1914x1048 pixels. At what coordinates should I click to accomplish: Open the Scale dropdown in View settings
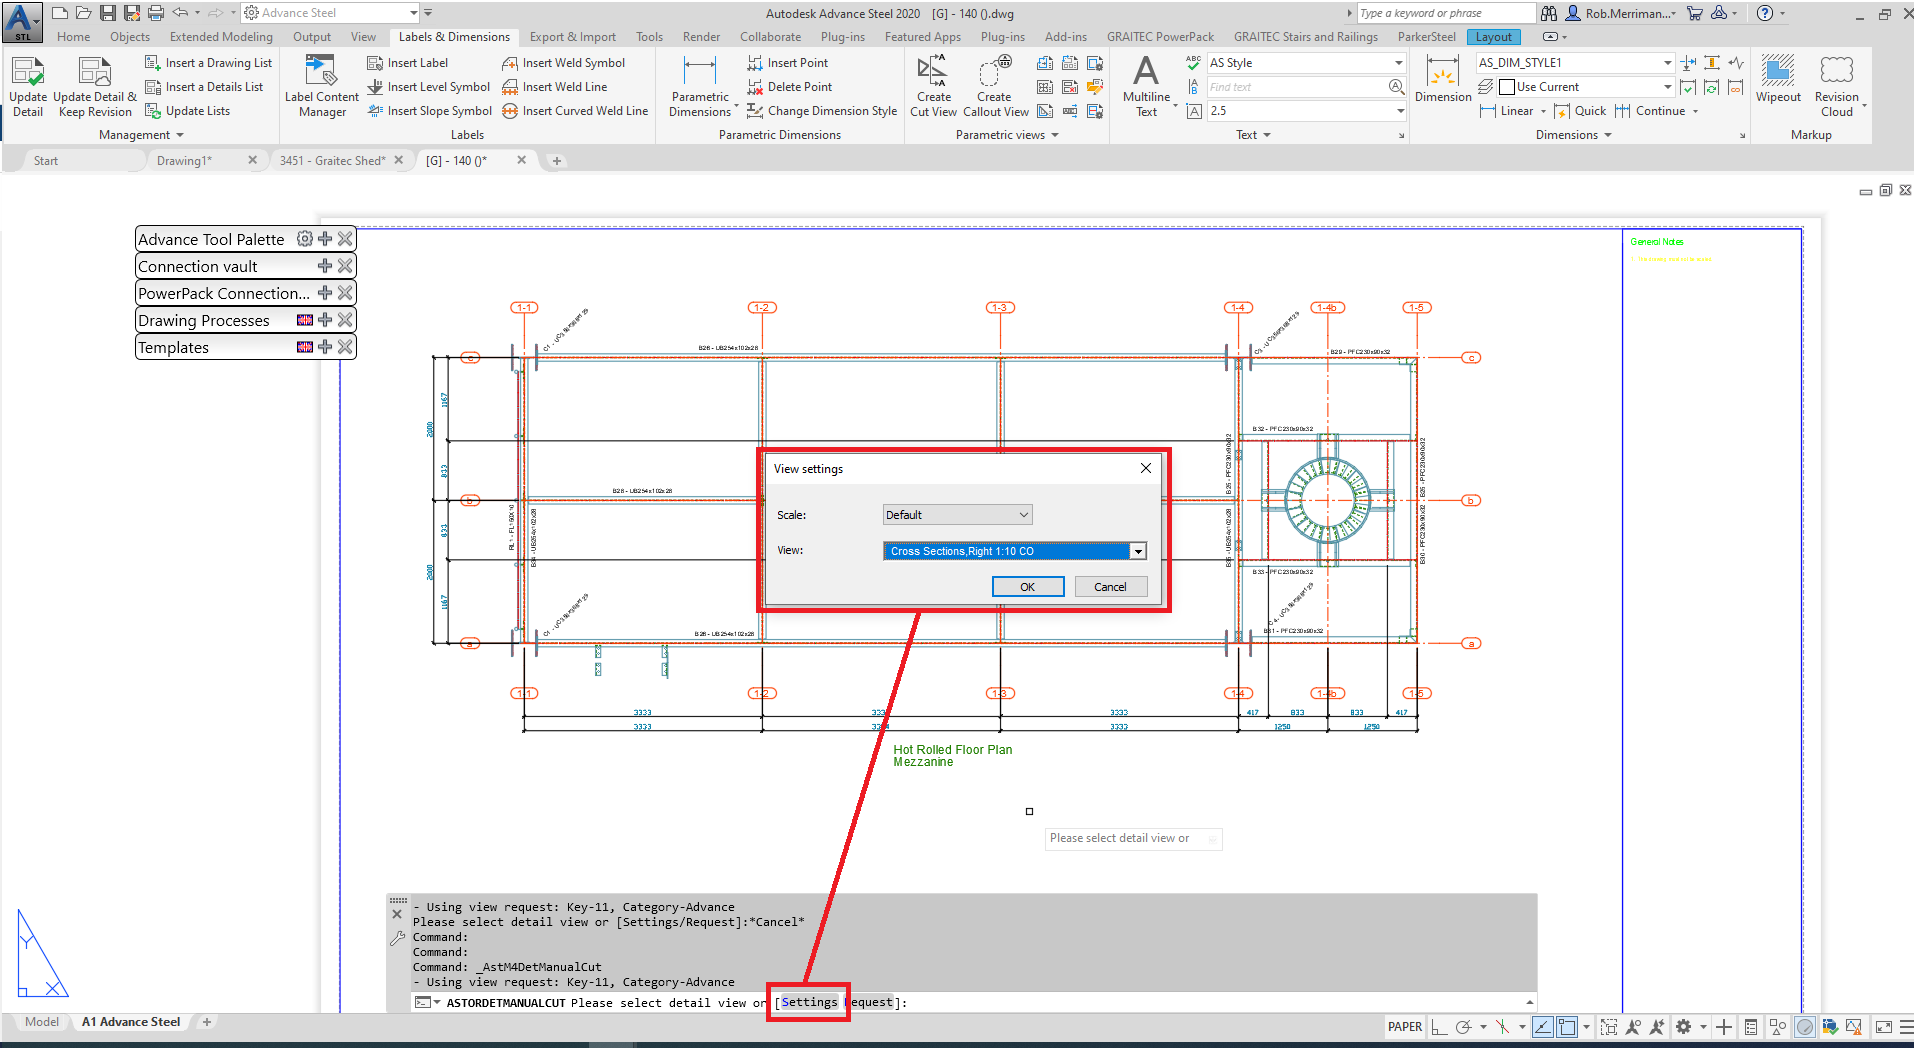(1023, 514)
